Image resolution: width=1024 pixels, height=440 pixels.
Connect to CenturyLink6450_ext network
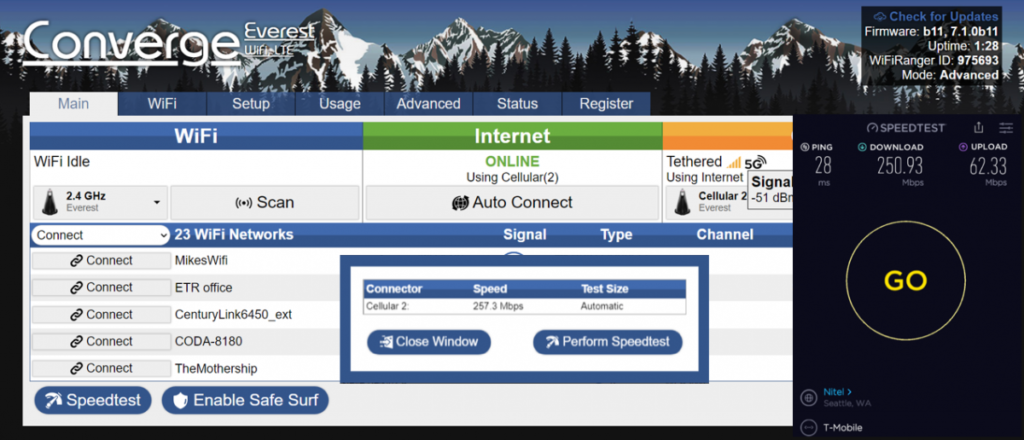101,315
